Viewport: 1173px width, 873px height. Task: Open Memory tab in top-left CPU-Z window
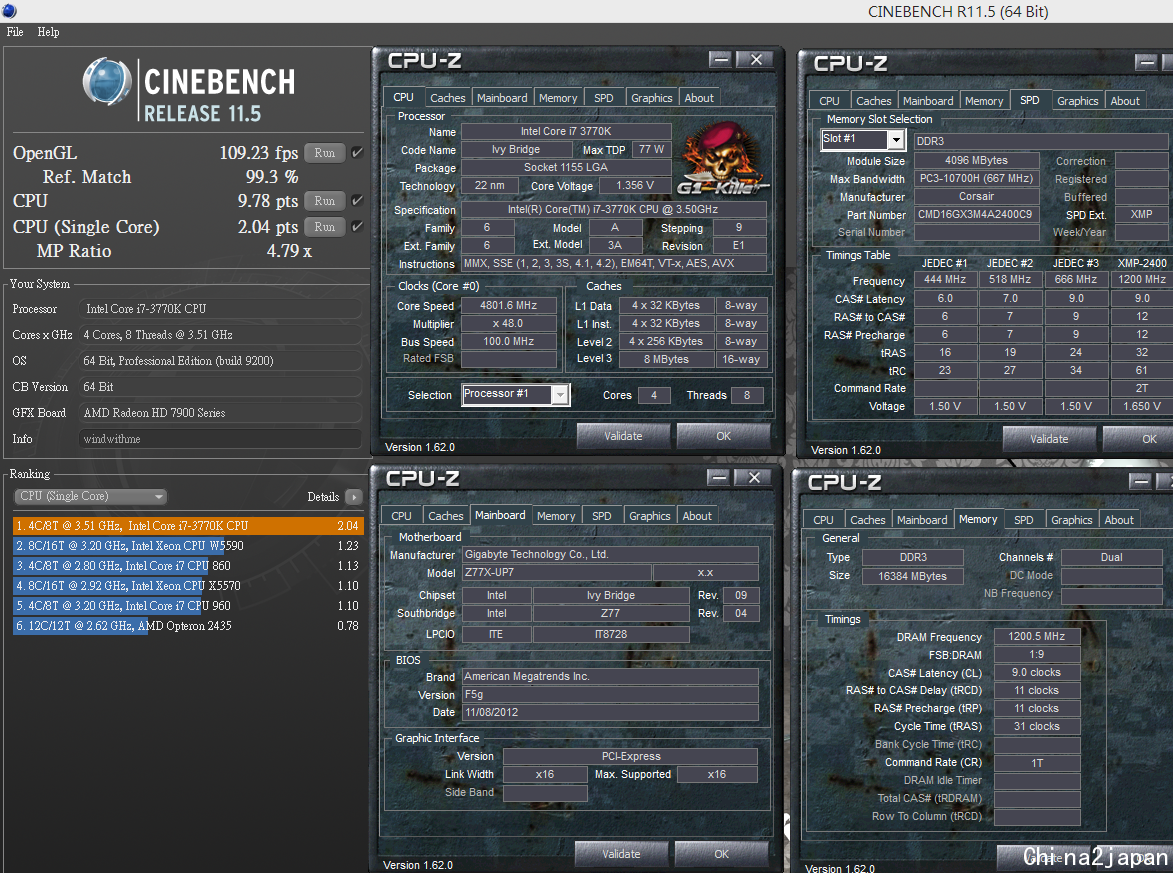(558, 98)
